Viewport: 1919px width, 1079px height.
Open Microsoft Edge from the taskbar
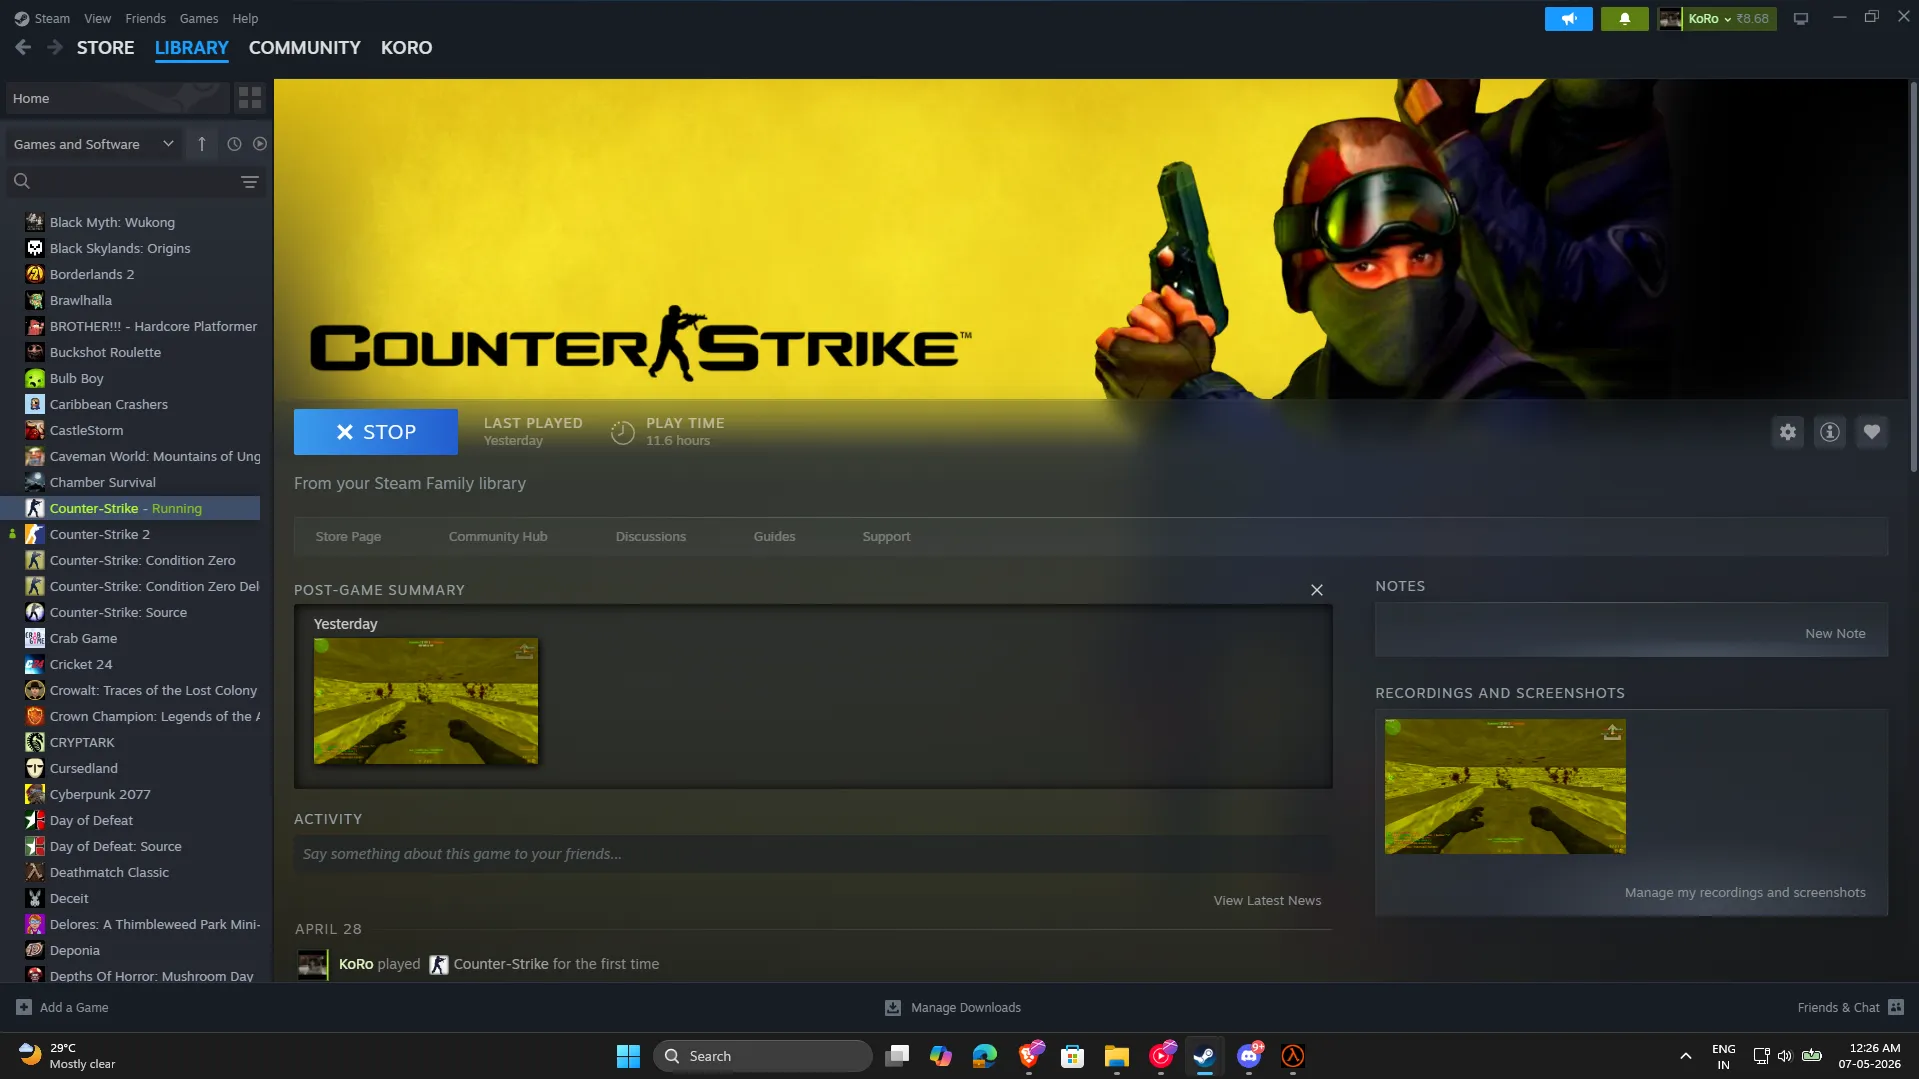(985, 1056)
